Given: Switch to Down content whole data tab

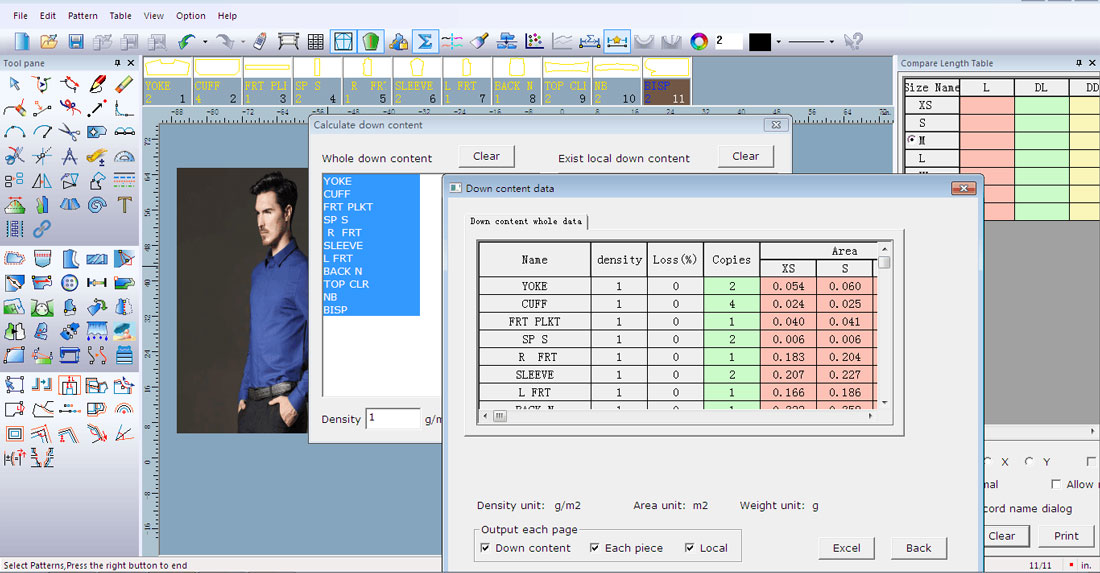Looking at the screenshot, I should click(526, 221).
